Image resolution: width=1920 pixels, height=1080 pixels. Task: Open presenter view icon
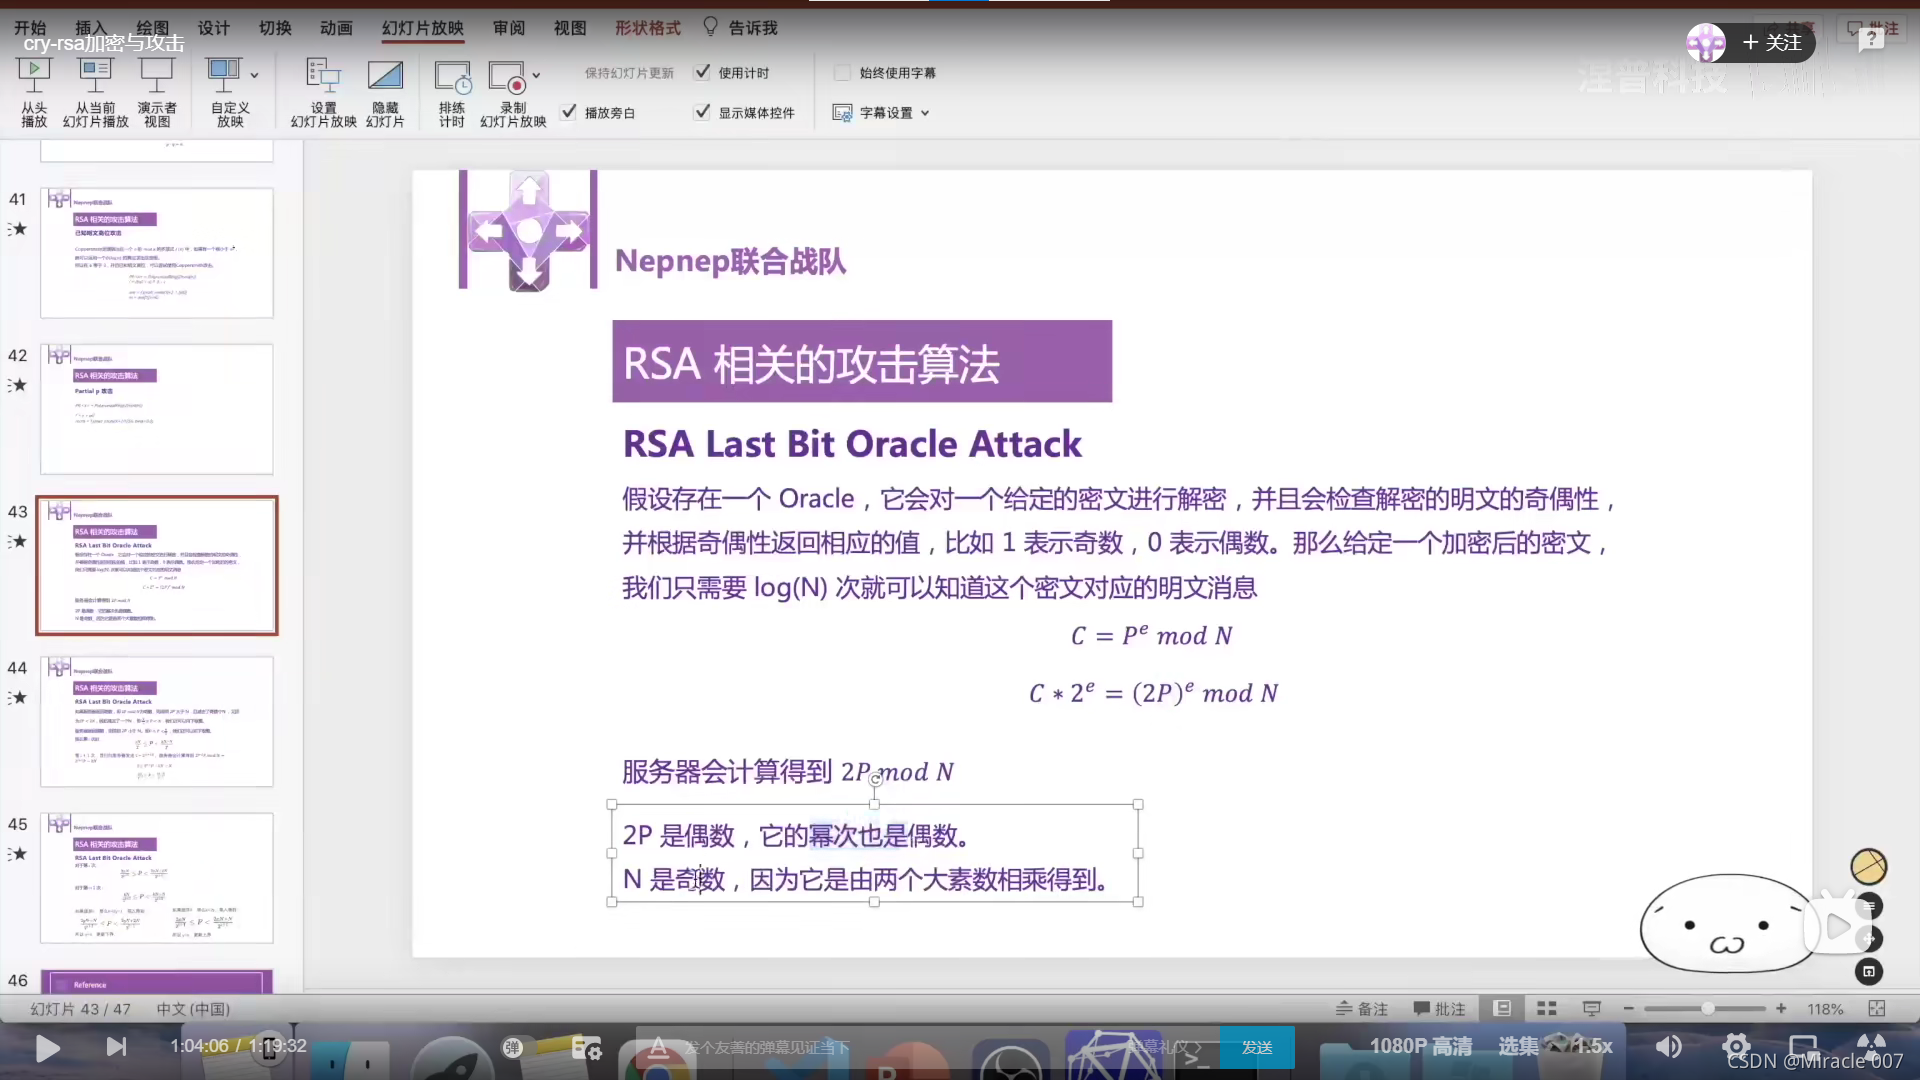click(x=157, y=73)
